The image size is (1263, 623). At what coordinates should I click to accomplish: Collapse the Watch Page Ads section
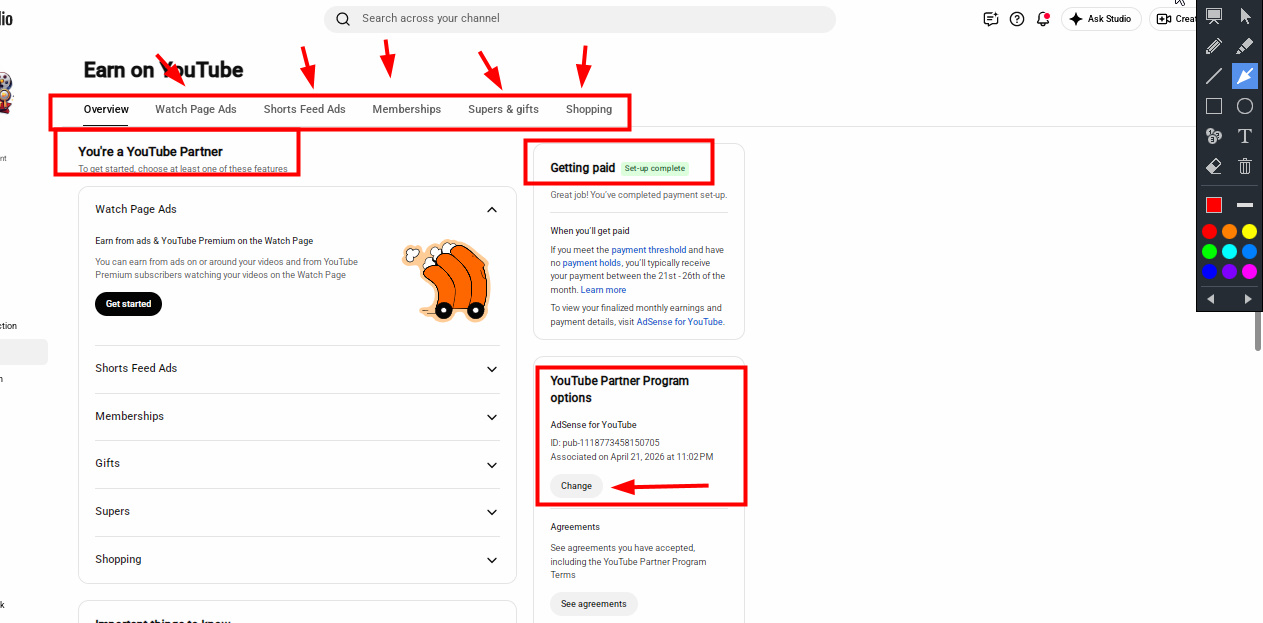(492, 210)
